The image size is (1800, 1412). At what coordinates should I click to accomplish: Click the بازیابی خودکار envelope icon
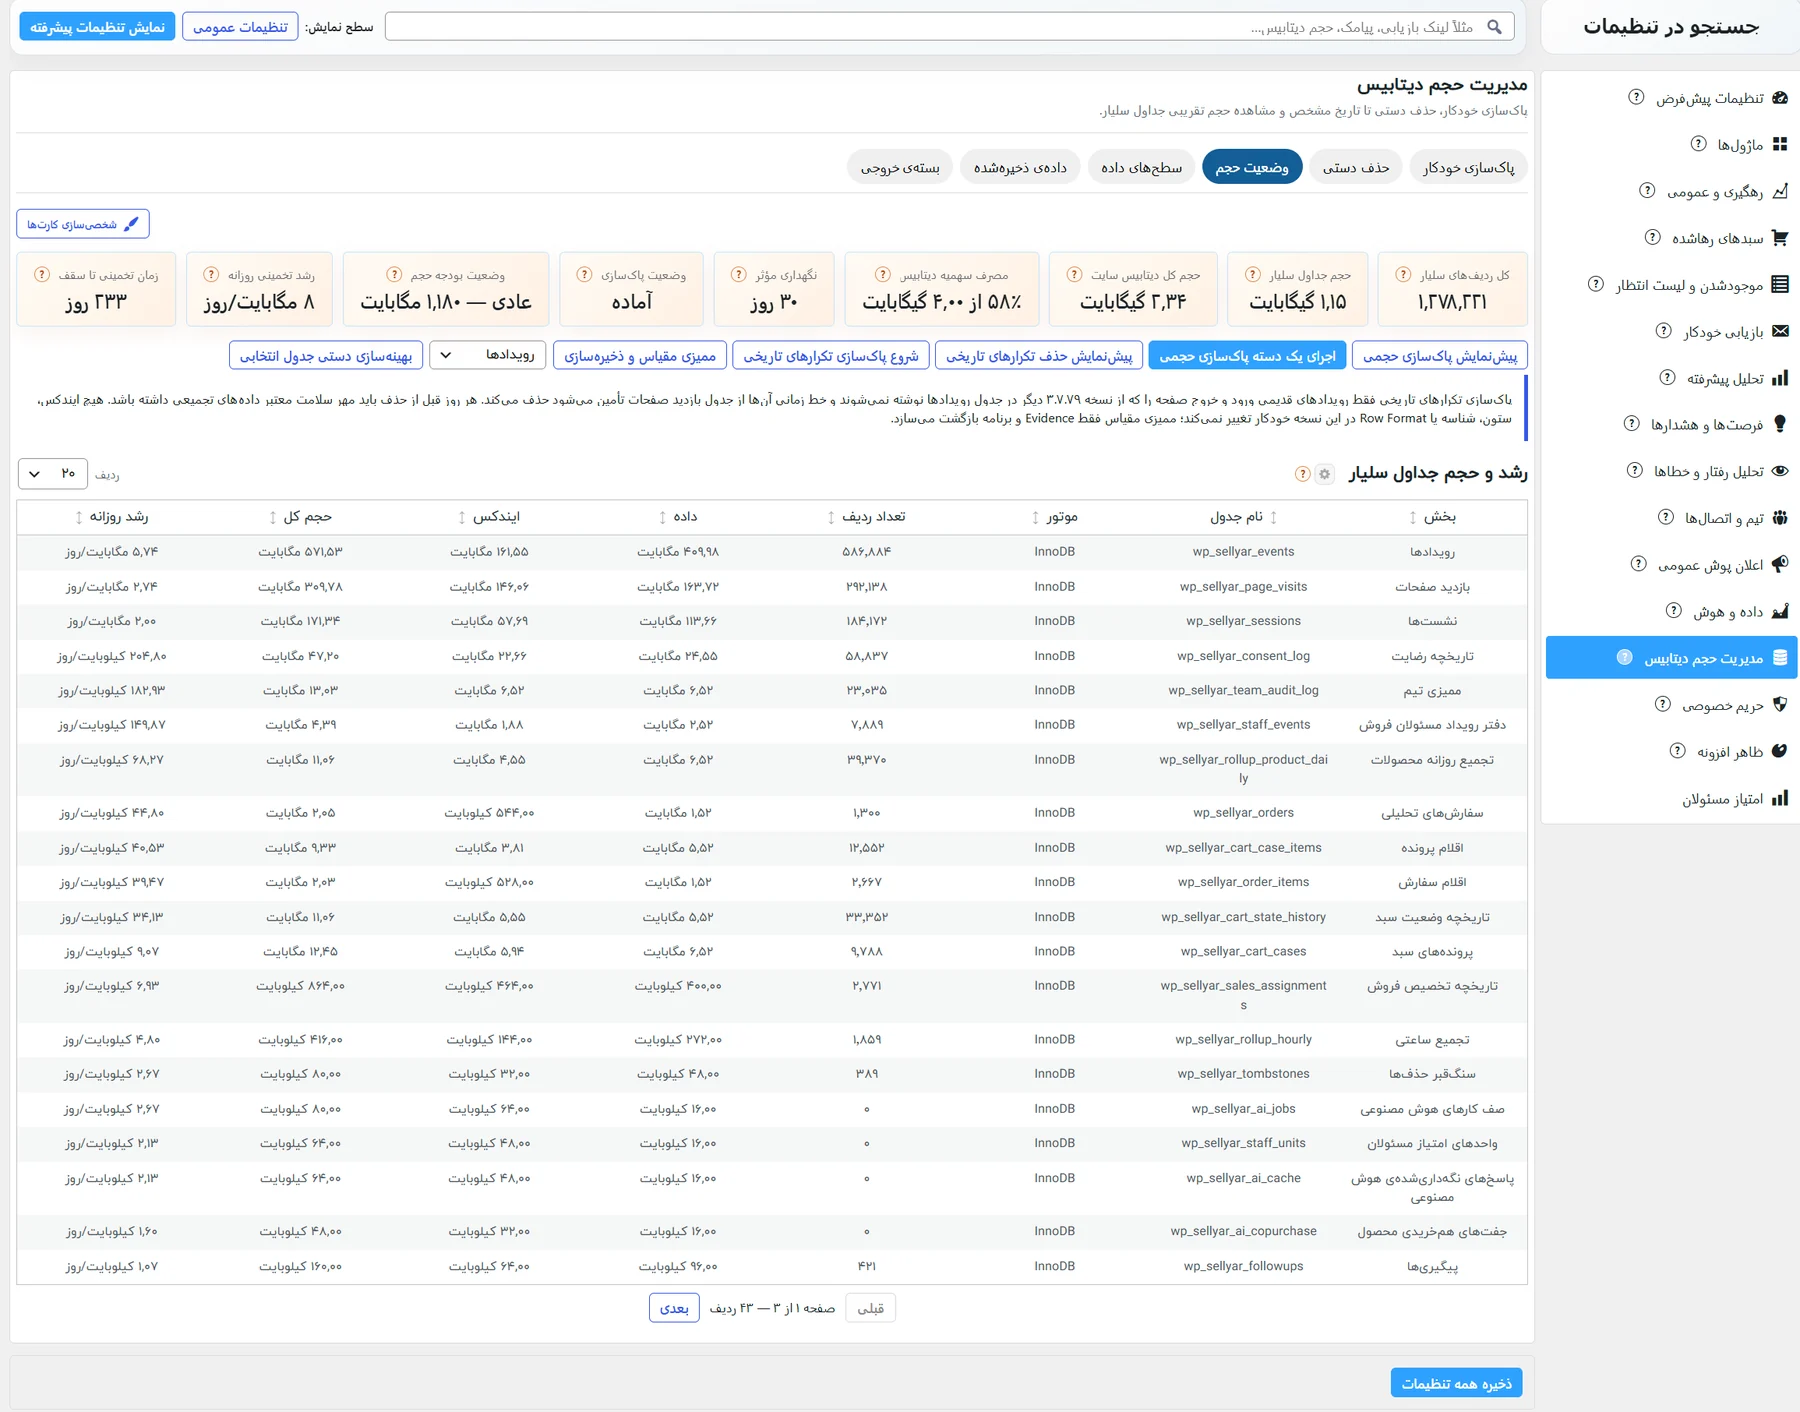point(1780,331)
